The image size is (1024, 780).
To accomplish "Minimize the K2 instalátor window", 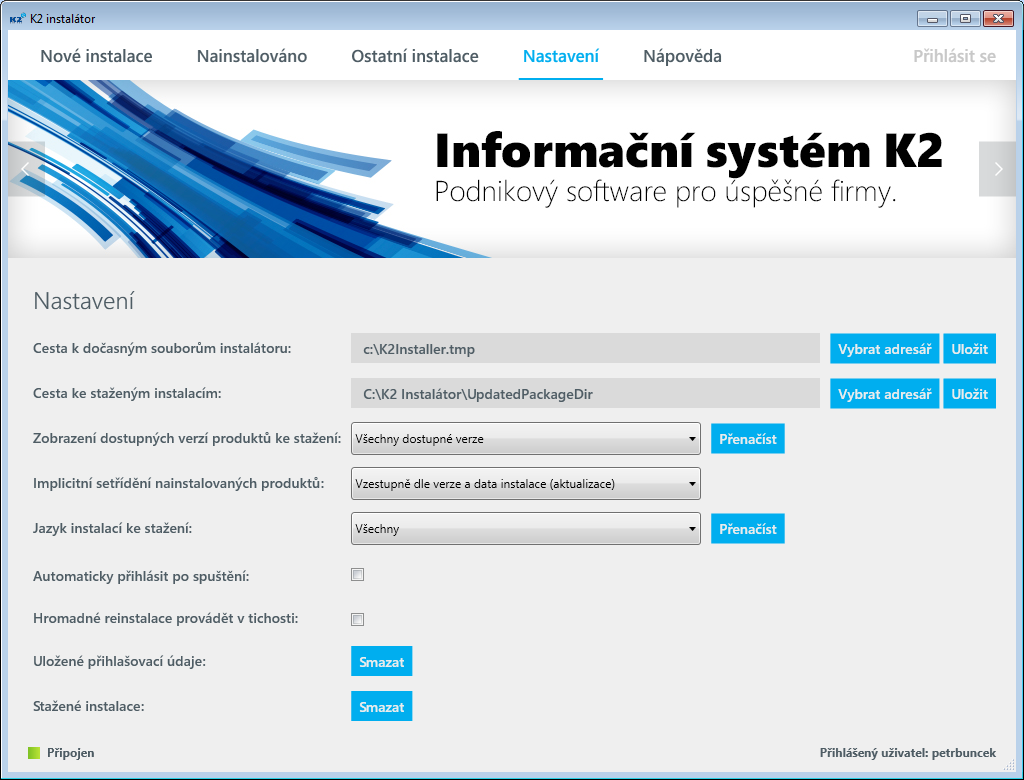I will coord(933,18).
